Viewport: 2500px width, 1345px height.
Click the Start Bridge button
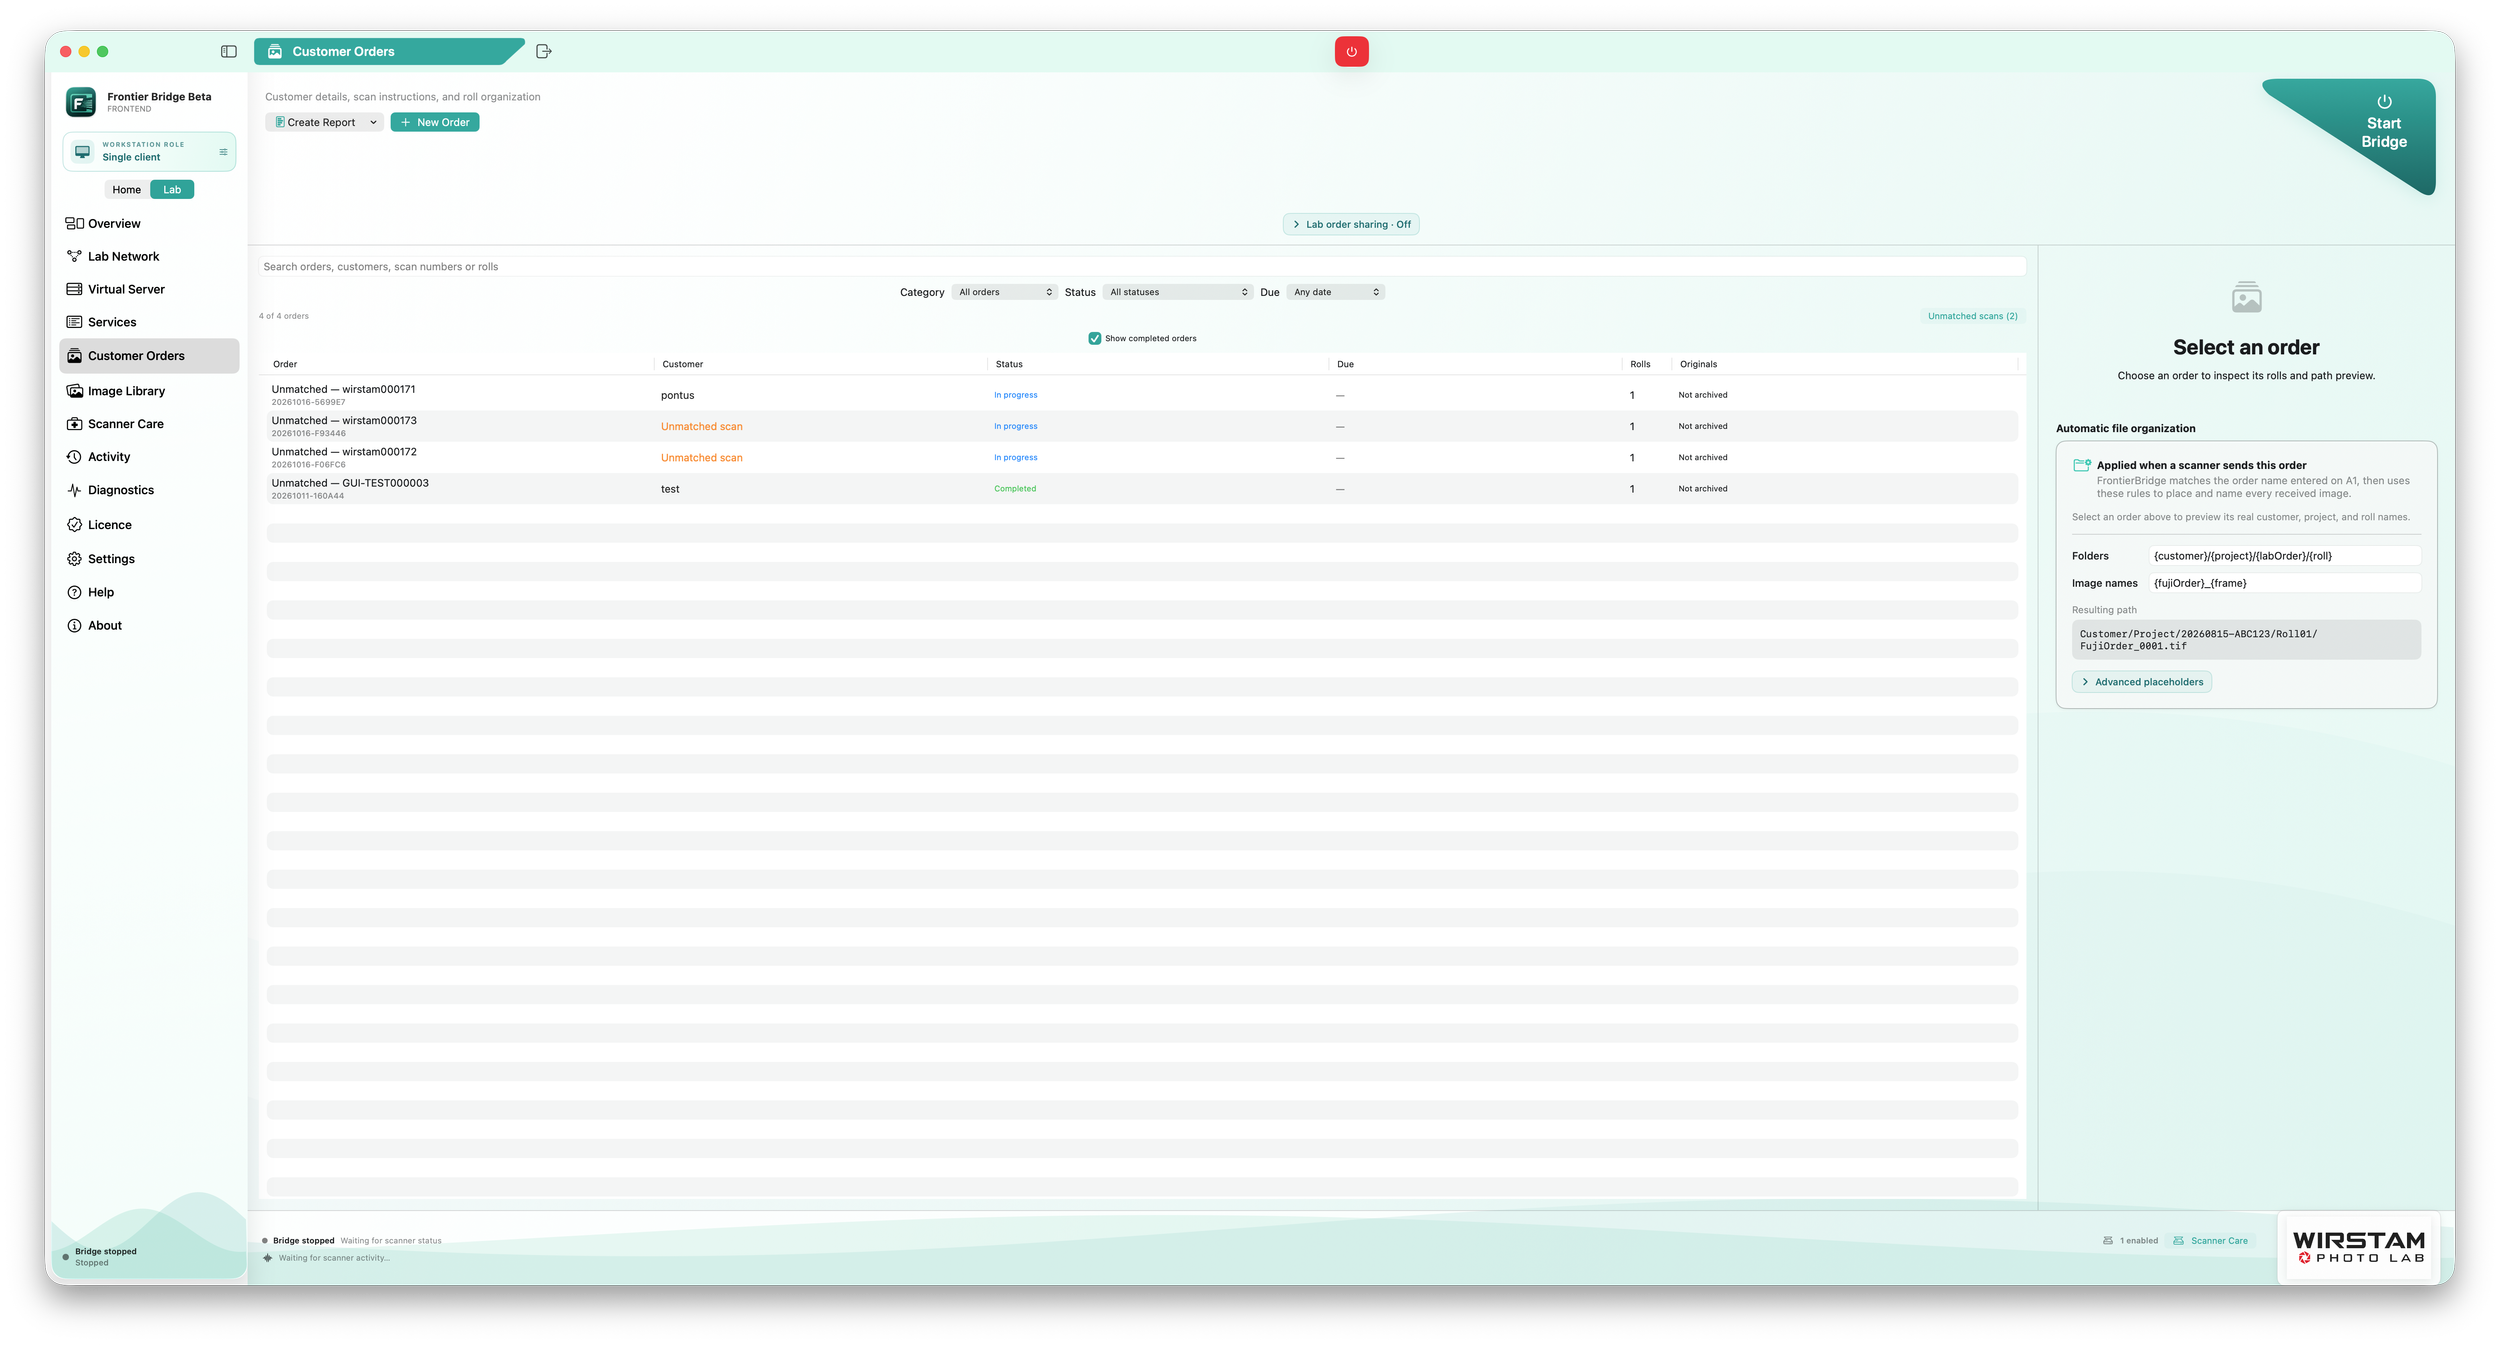(x=2383, y=124)
